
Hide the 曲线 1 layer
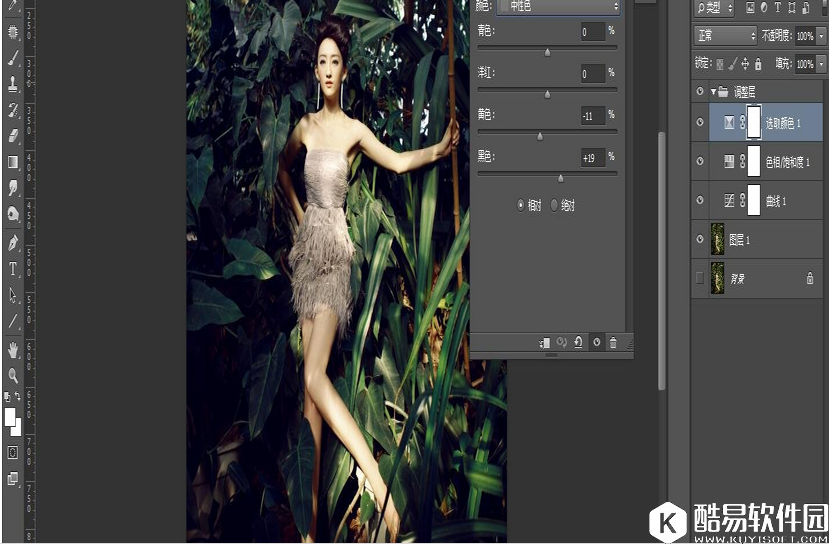(700, 200)
